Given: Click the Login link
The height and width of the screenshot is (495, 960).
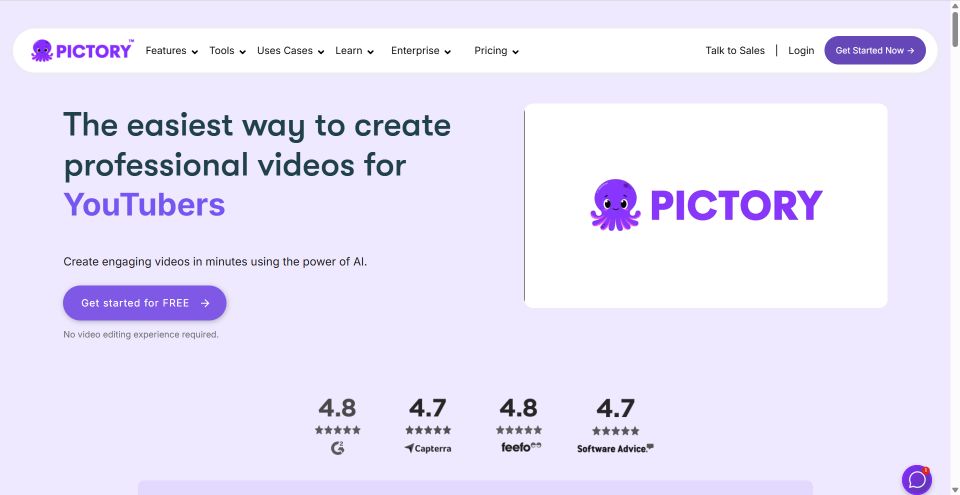Looking at the screenshot, I should click(x=801, y=51).
